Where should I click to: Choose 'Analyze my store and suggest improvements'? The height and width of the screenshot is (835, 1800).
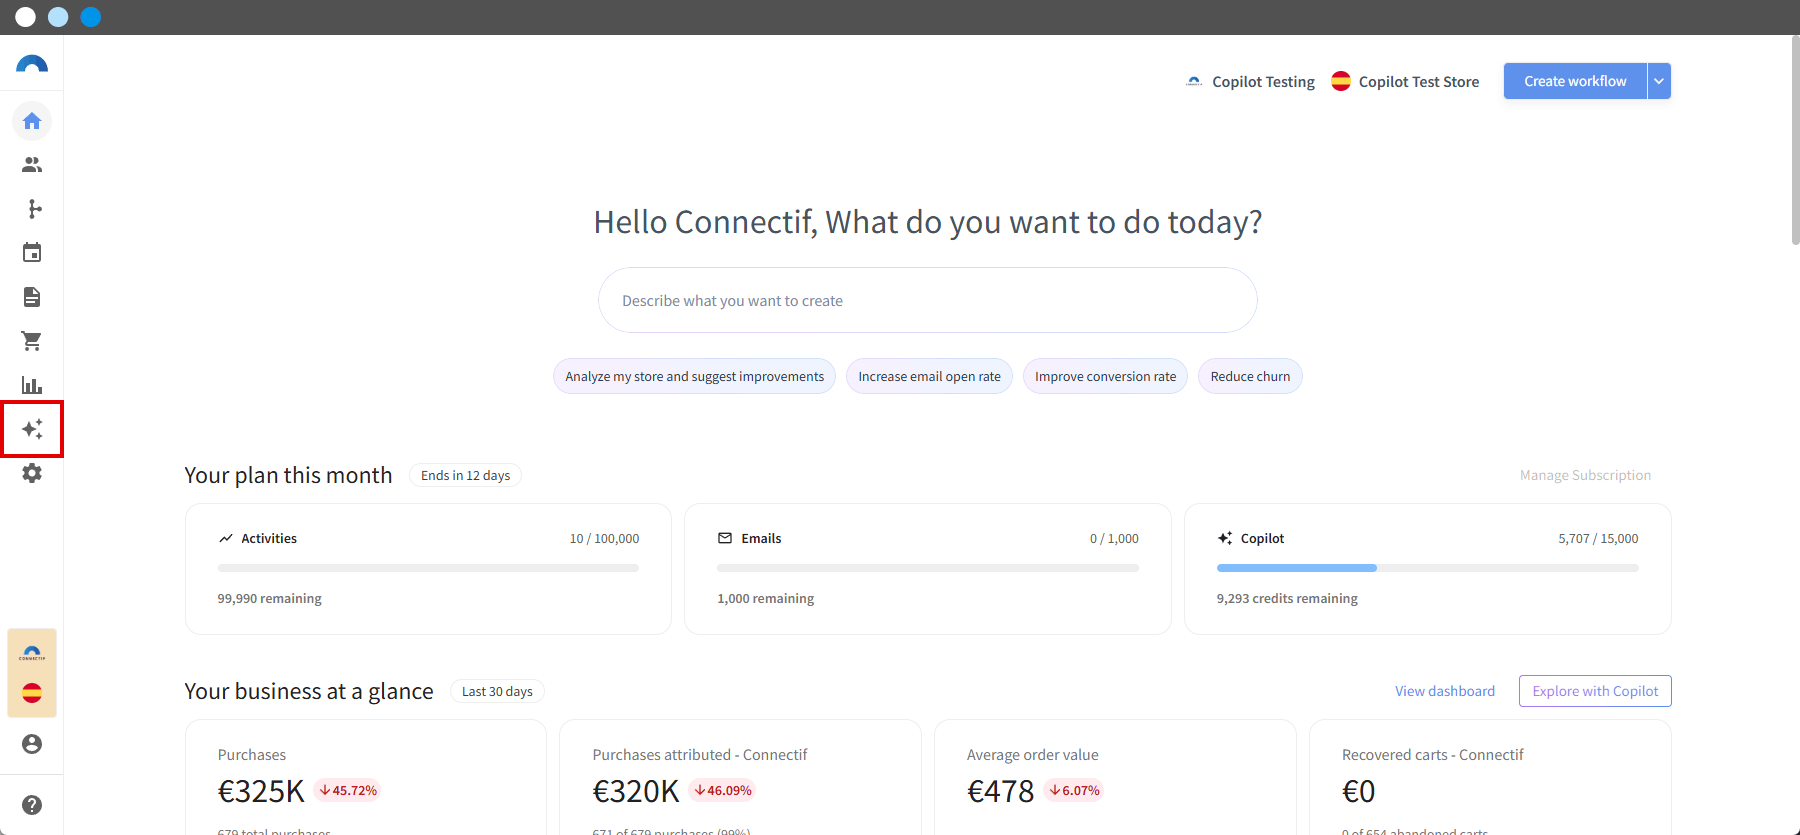695,376
